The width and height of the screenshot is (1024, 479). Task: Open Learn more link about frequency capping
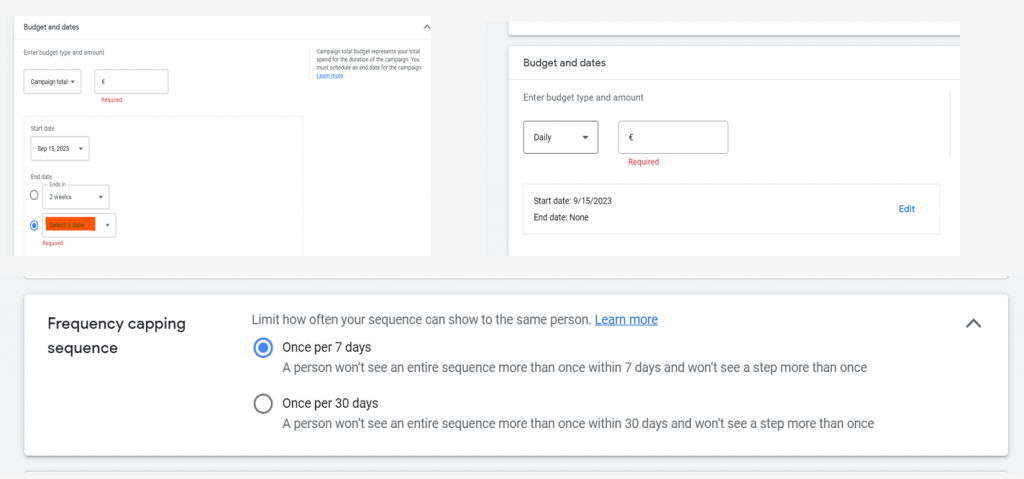coord(626,320)
